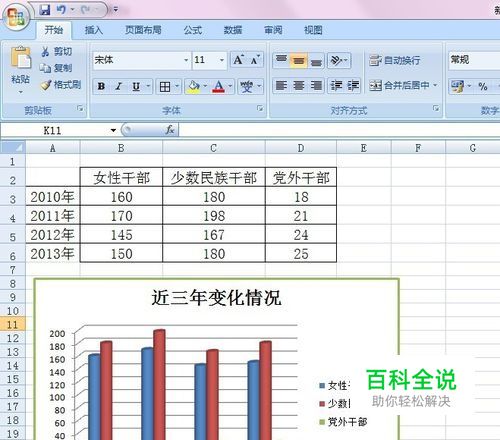The height and width of the screenshot is (440, 500).
Task: Click chart title 近三年变化情况
Action: (216, 298)
